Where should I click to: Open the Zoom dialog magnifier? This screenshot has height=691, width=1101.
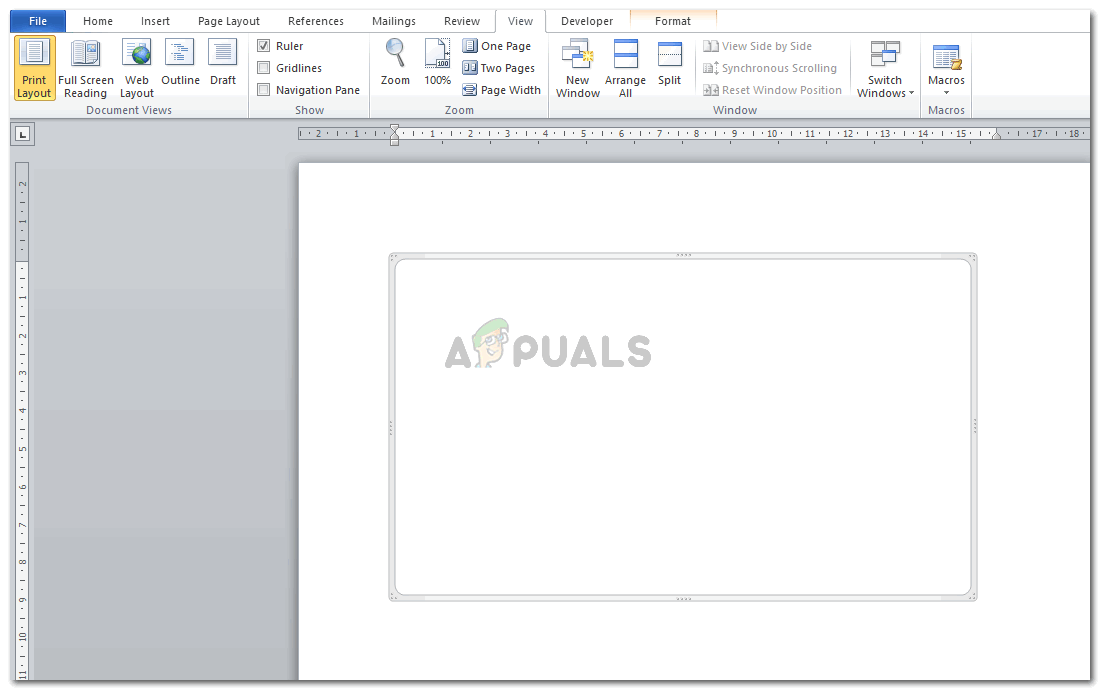395,63
